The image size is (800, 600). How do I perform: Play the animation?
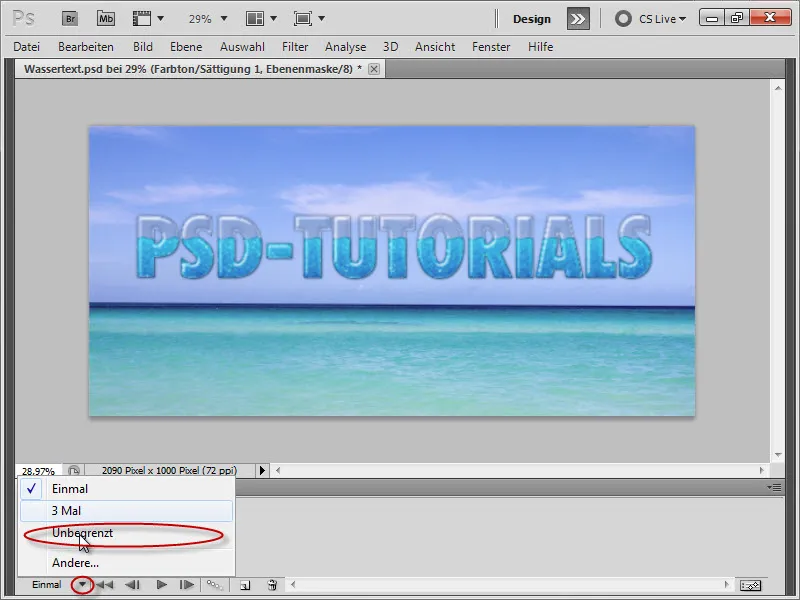[161, 585]
